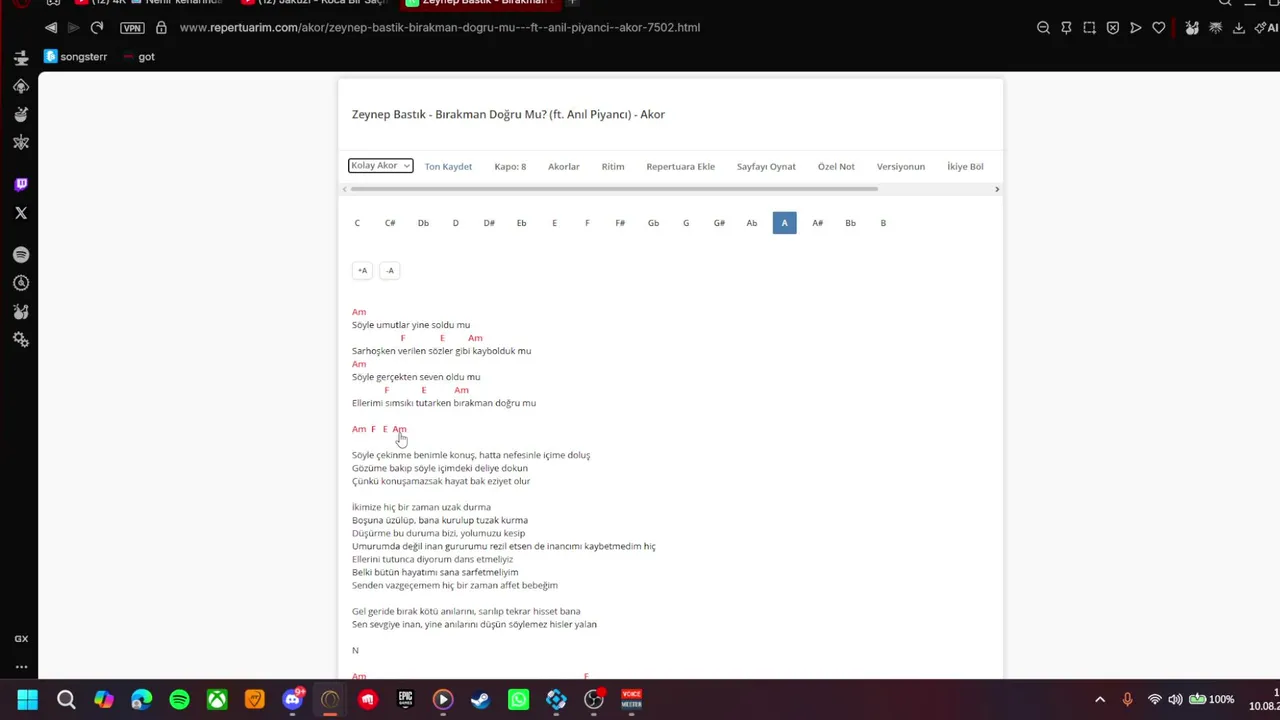Transpose to key F#
The width and height of the screenshot is (1280, 720).
(x=620, y=223)
